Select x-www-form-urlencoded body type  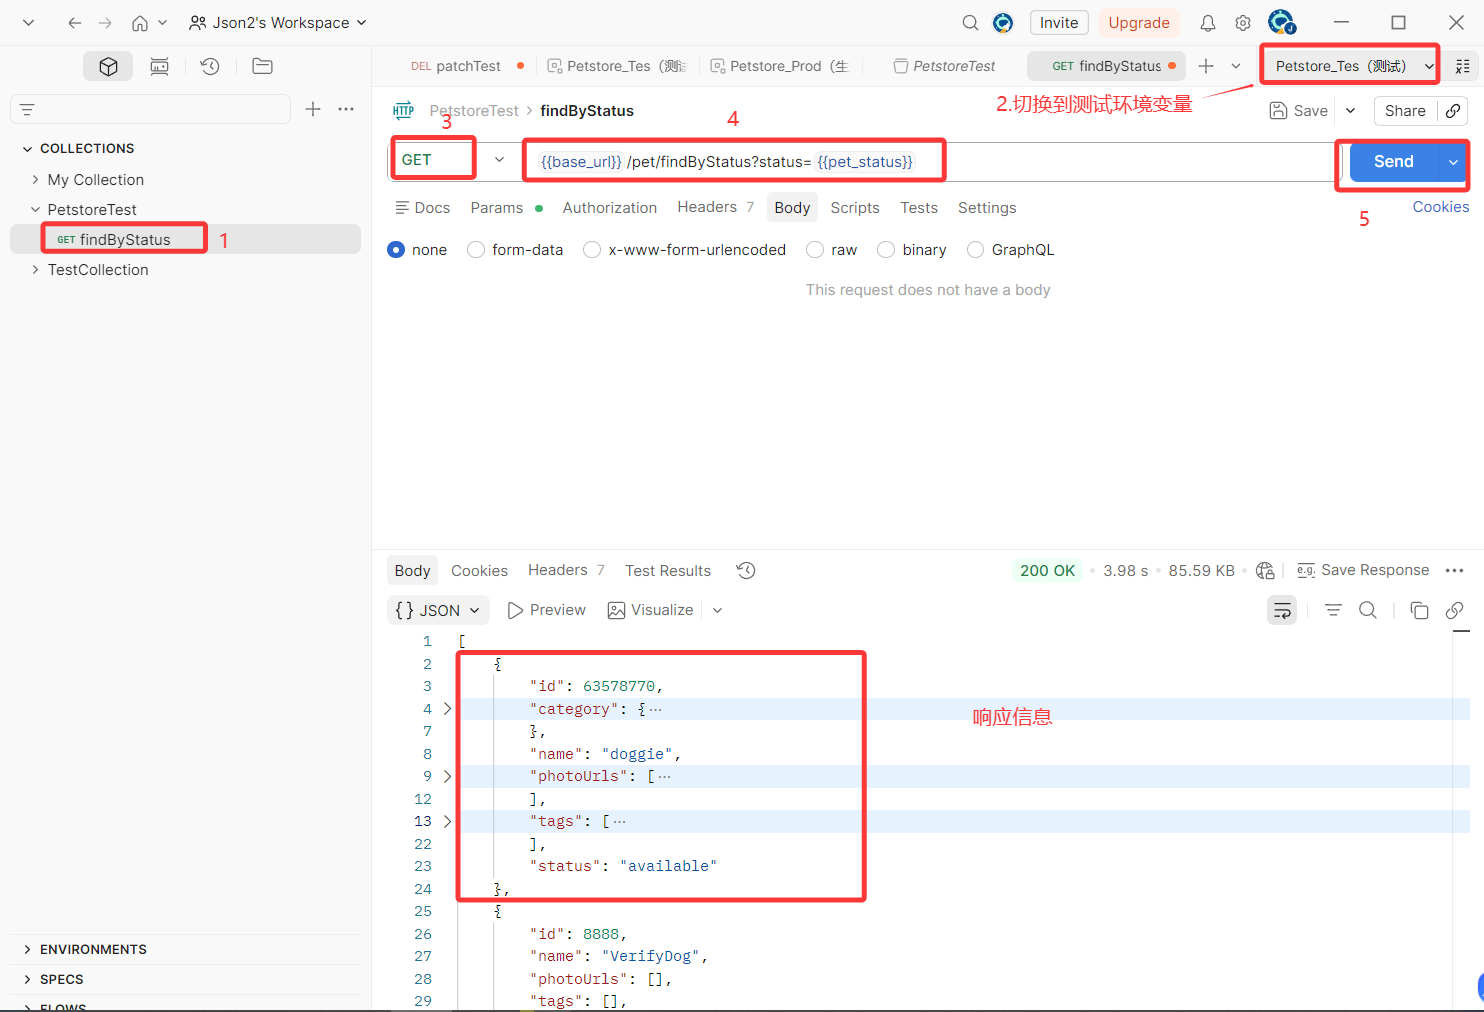coord(592,250)
